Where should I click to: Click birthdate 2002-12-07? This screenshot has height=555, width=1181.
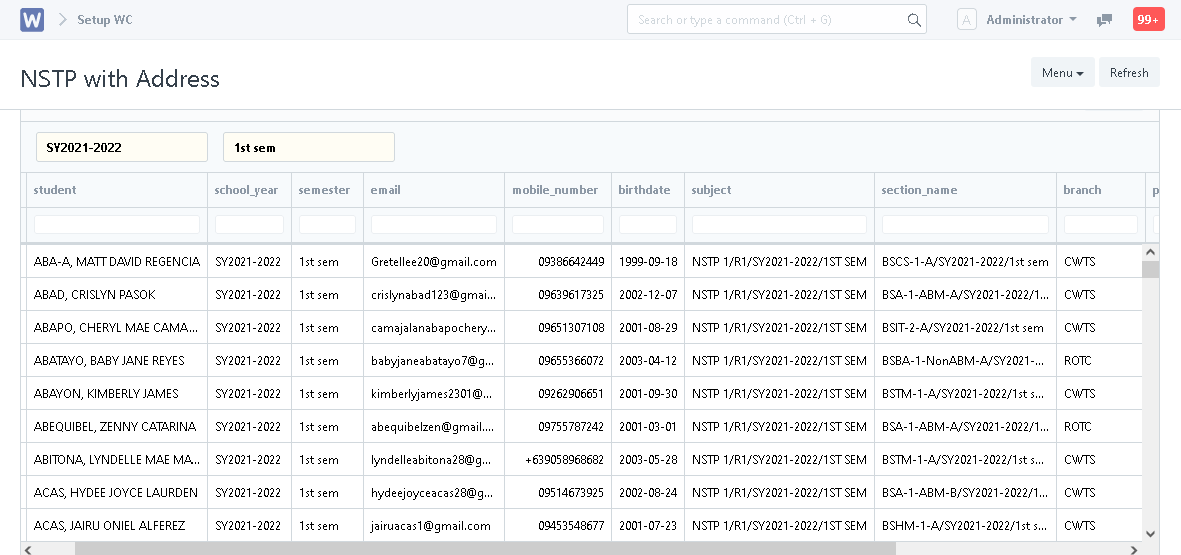click(648, 294)
